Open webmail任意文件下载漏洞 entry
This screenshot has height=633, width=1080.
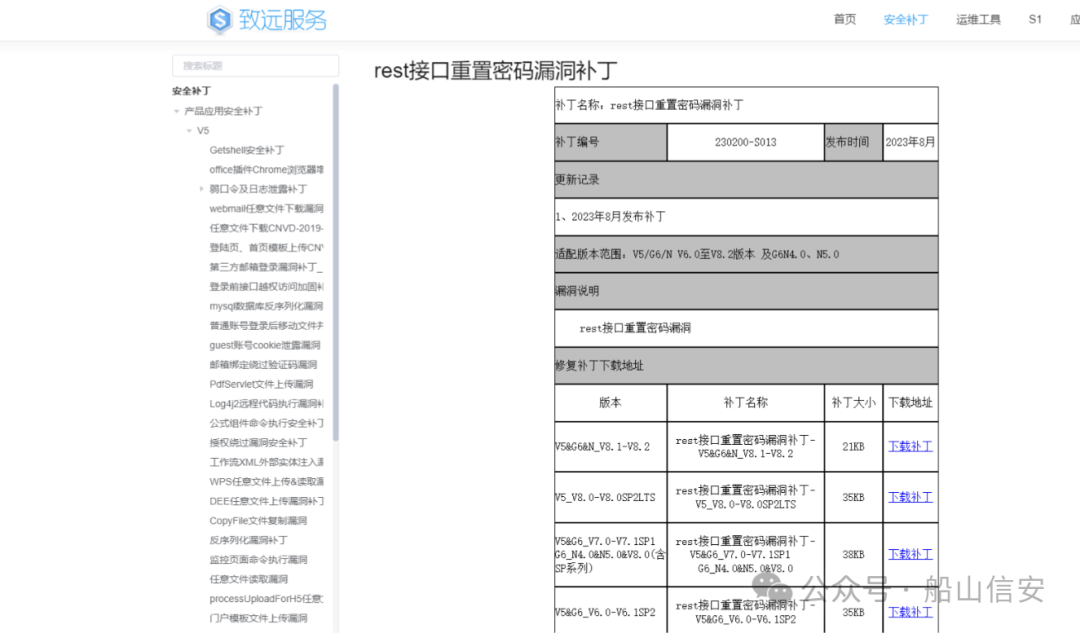click(x=267, y=208)
